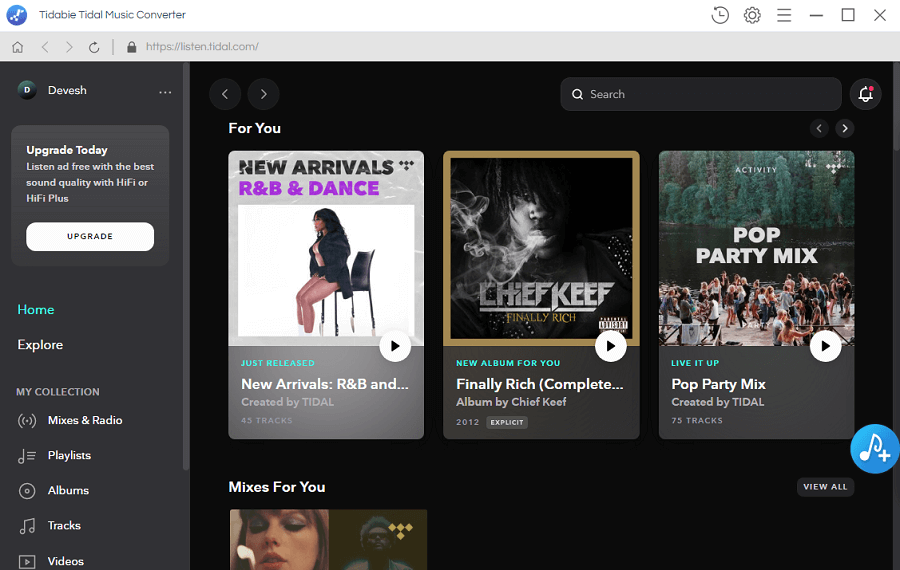Click the browser home icon
Screen dimensions: 900x570
point(17,47)
